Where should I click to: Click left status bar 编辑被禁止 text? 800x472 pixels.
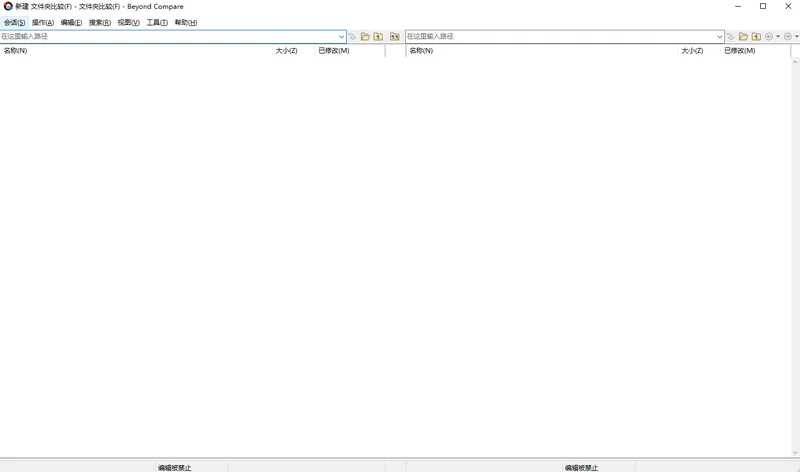(x=174, y=467)
